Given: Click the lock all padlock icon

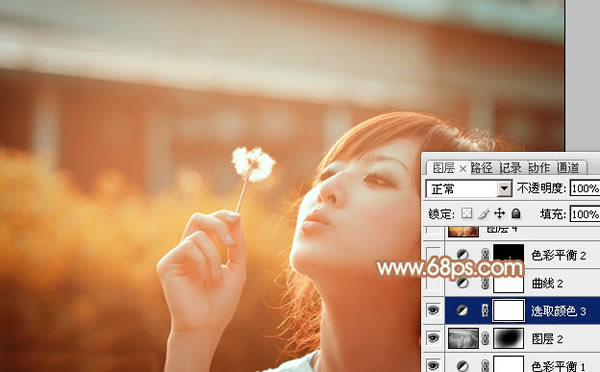Looking at the screenshot, I should point(516,214).
